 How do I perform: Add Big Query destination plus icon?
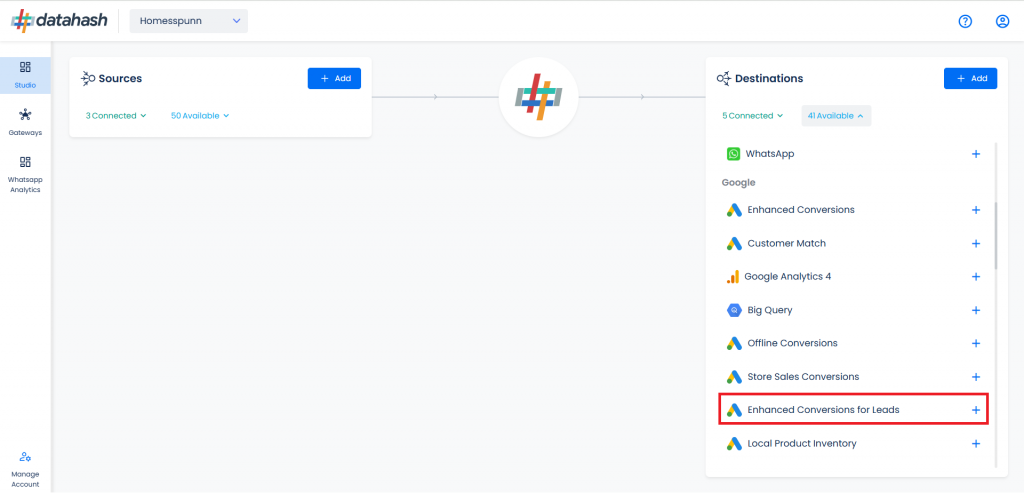click(976, 310)
